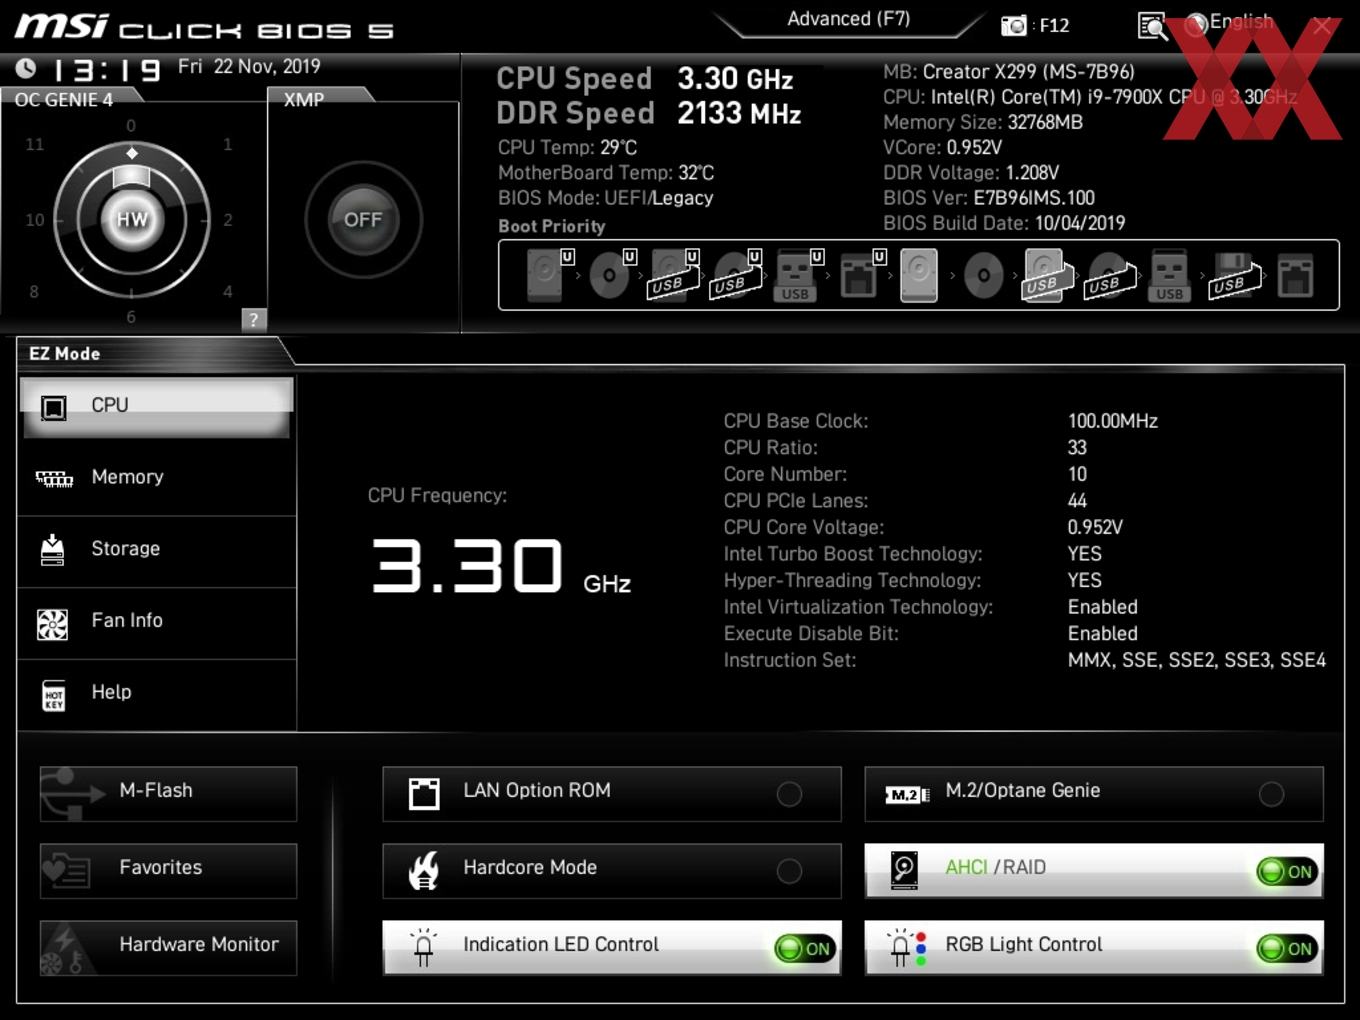Open Hardware Monitor
Viewport: 1360px width, 1020px height.
click(x=168, y=948)
